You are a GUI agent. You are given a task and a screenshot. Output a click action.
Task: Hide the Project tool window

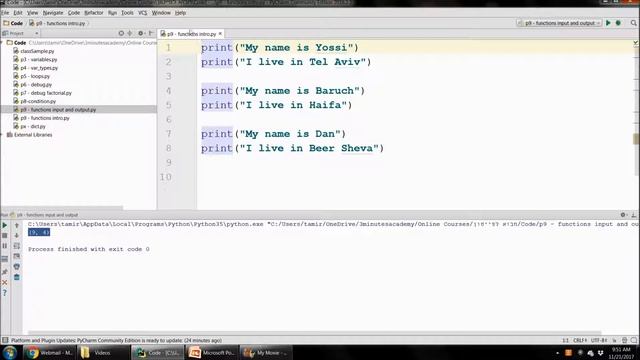[151, 33]
